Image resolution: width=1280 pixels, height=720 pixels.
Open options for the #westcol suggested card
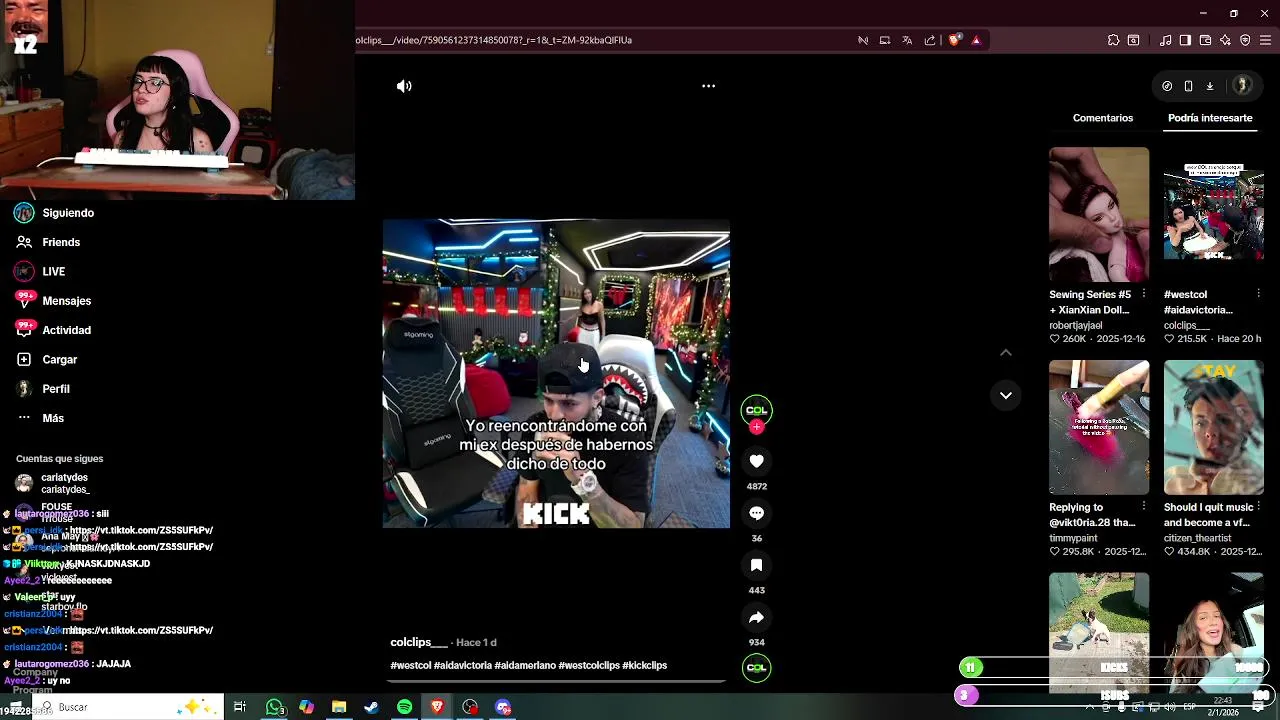[x=1257, y=294]
